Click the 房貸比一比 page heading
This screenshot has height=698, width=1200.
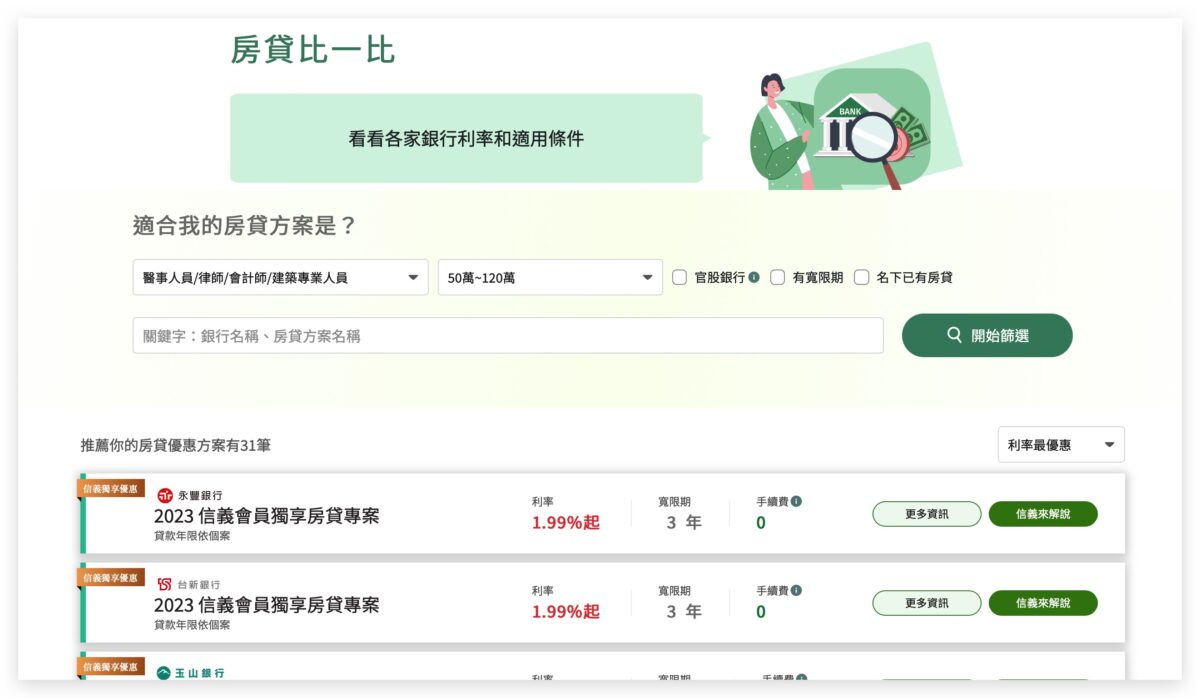tap(313, 49)
